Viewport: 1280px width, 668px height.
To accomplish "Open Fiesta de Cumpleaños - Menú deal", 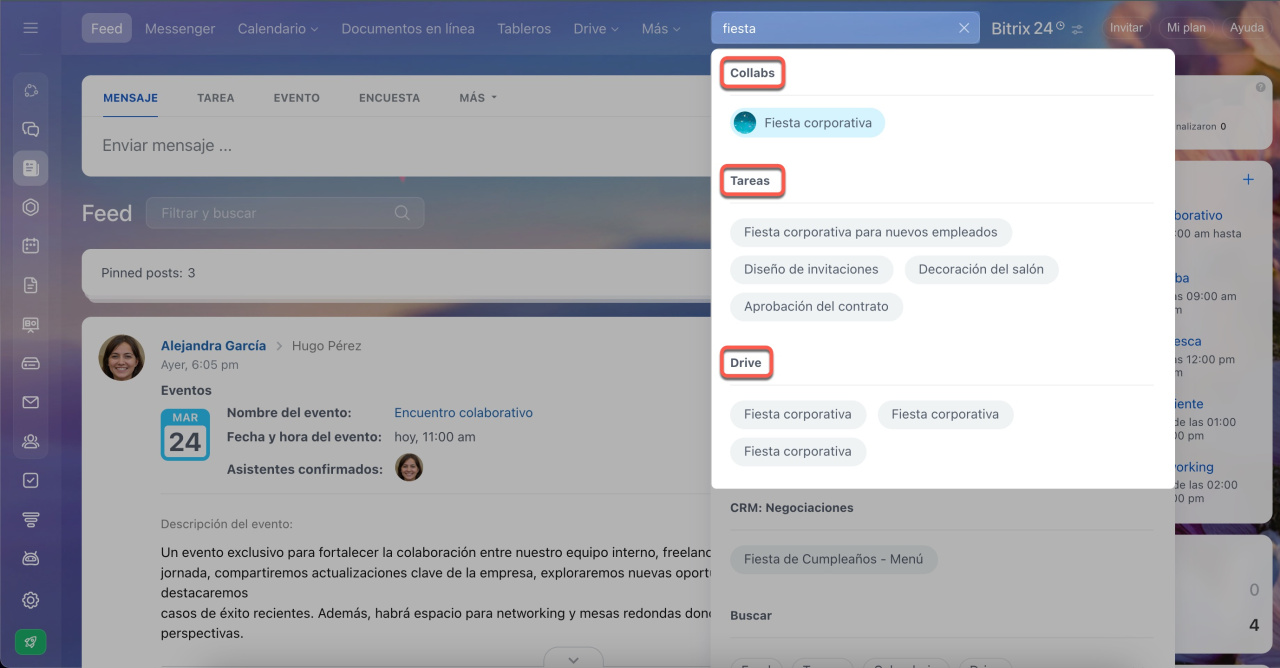I will click(x=834, y=559).
